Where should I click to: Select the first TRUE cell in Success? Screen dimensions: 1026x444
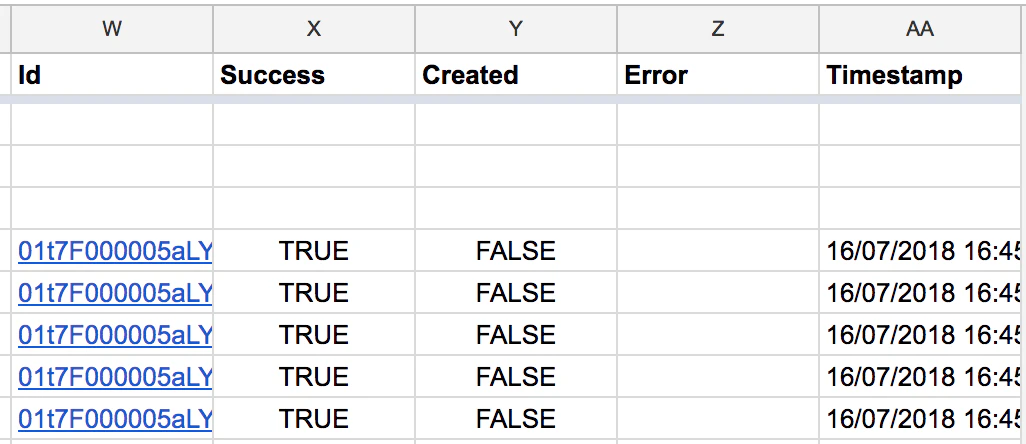[314, 251]
